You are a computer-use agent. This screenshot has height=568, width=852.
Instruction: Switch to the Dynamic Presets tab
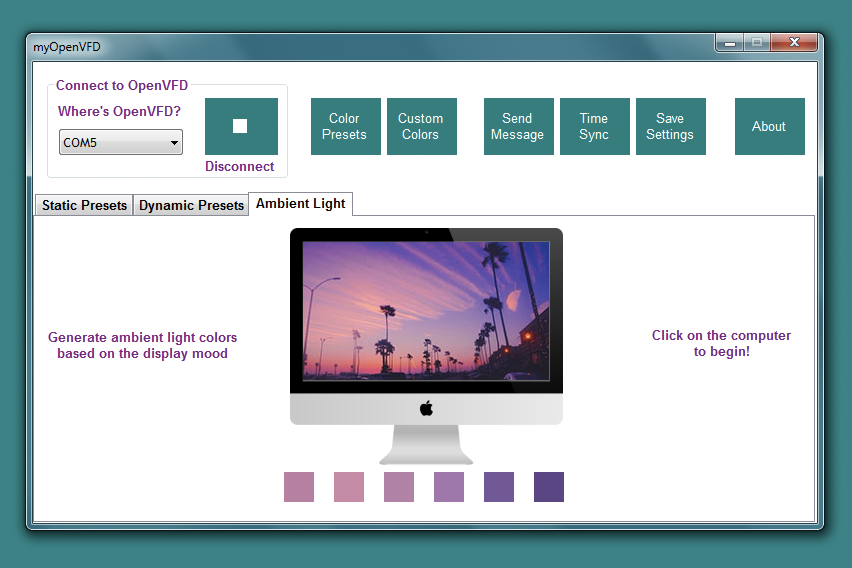tap(191, 205)
